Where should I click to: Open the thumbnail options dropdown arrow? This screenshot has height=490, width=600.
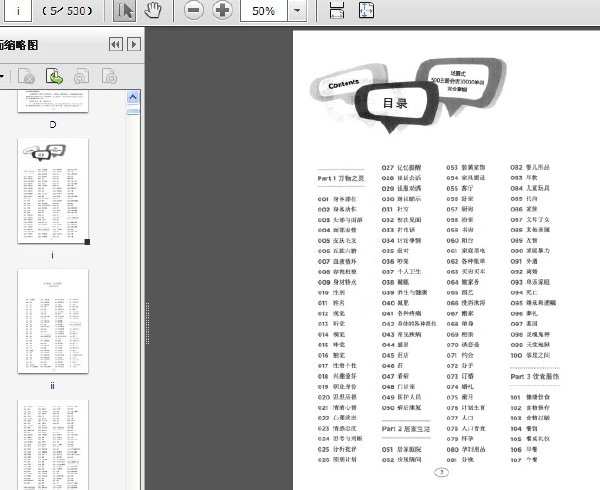pyautogui.click(x=2, y=77)
